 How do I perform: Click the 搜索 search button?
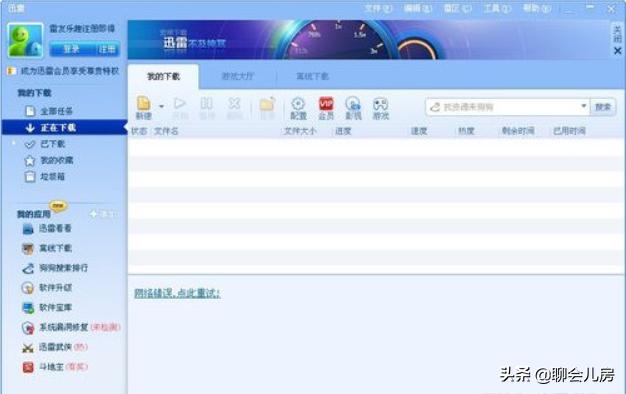pyautogui.click(x=603, y=107)
